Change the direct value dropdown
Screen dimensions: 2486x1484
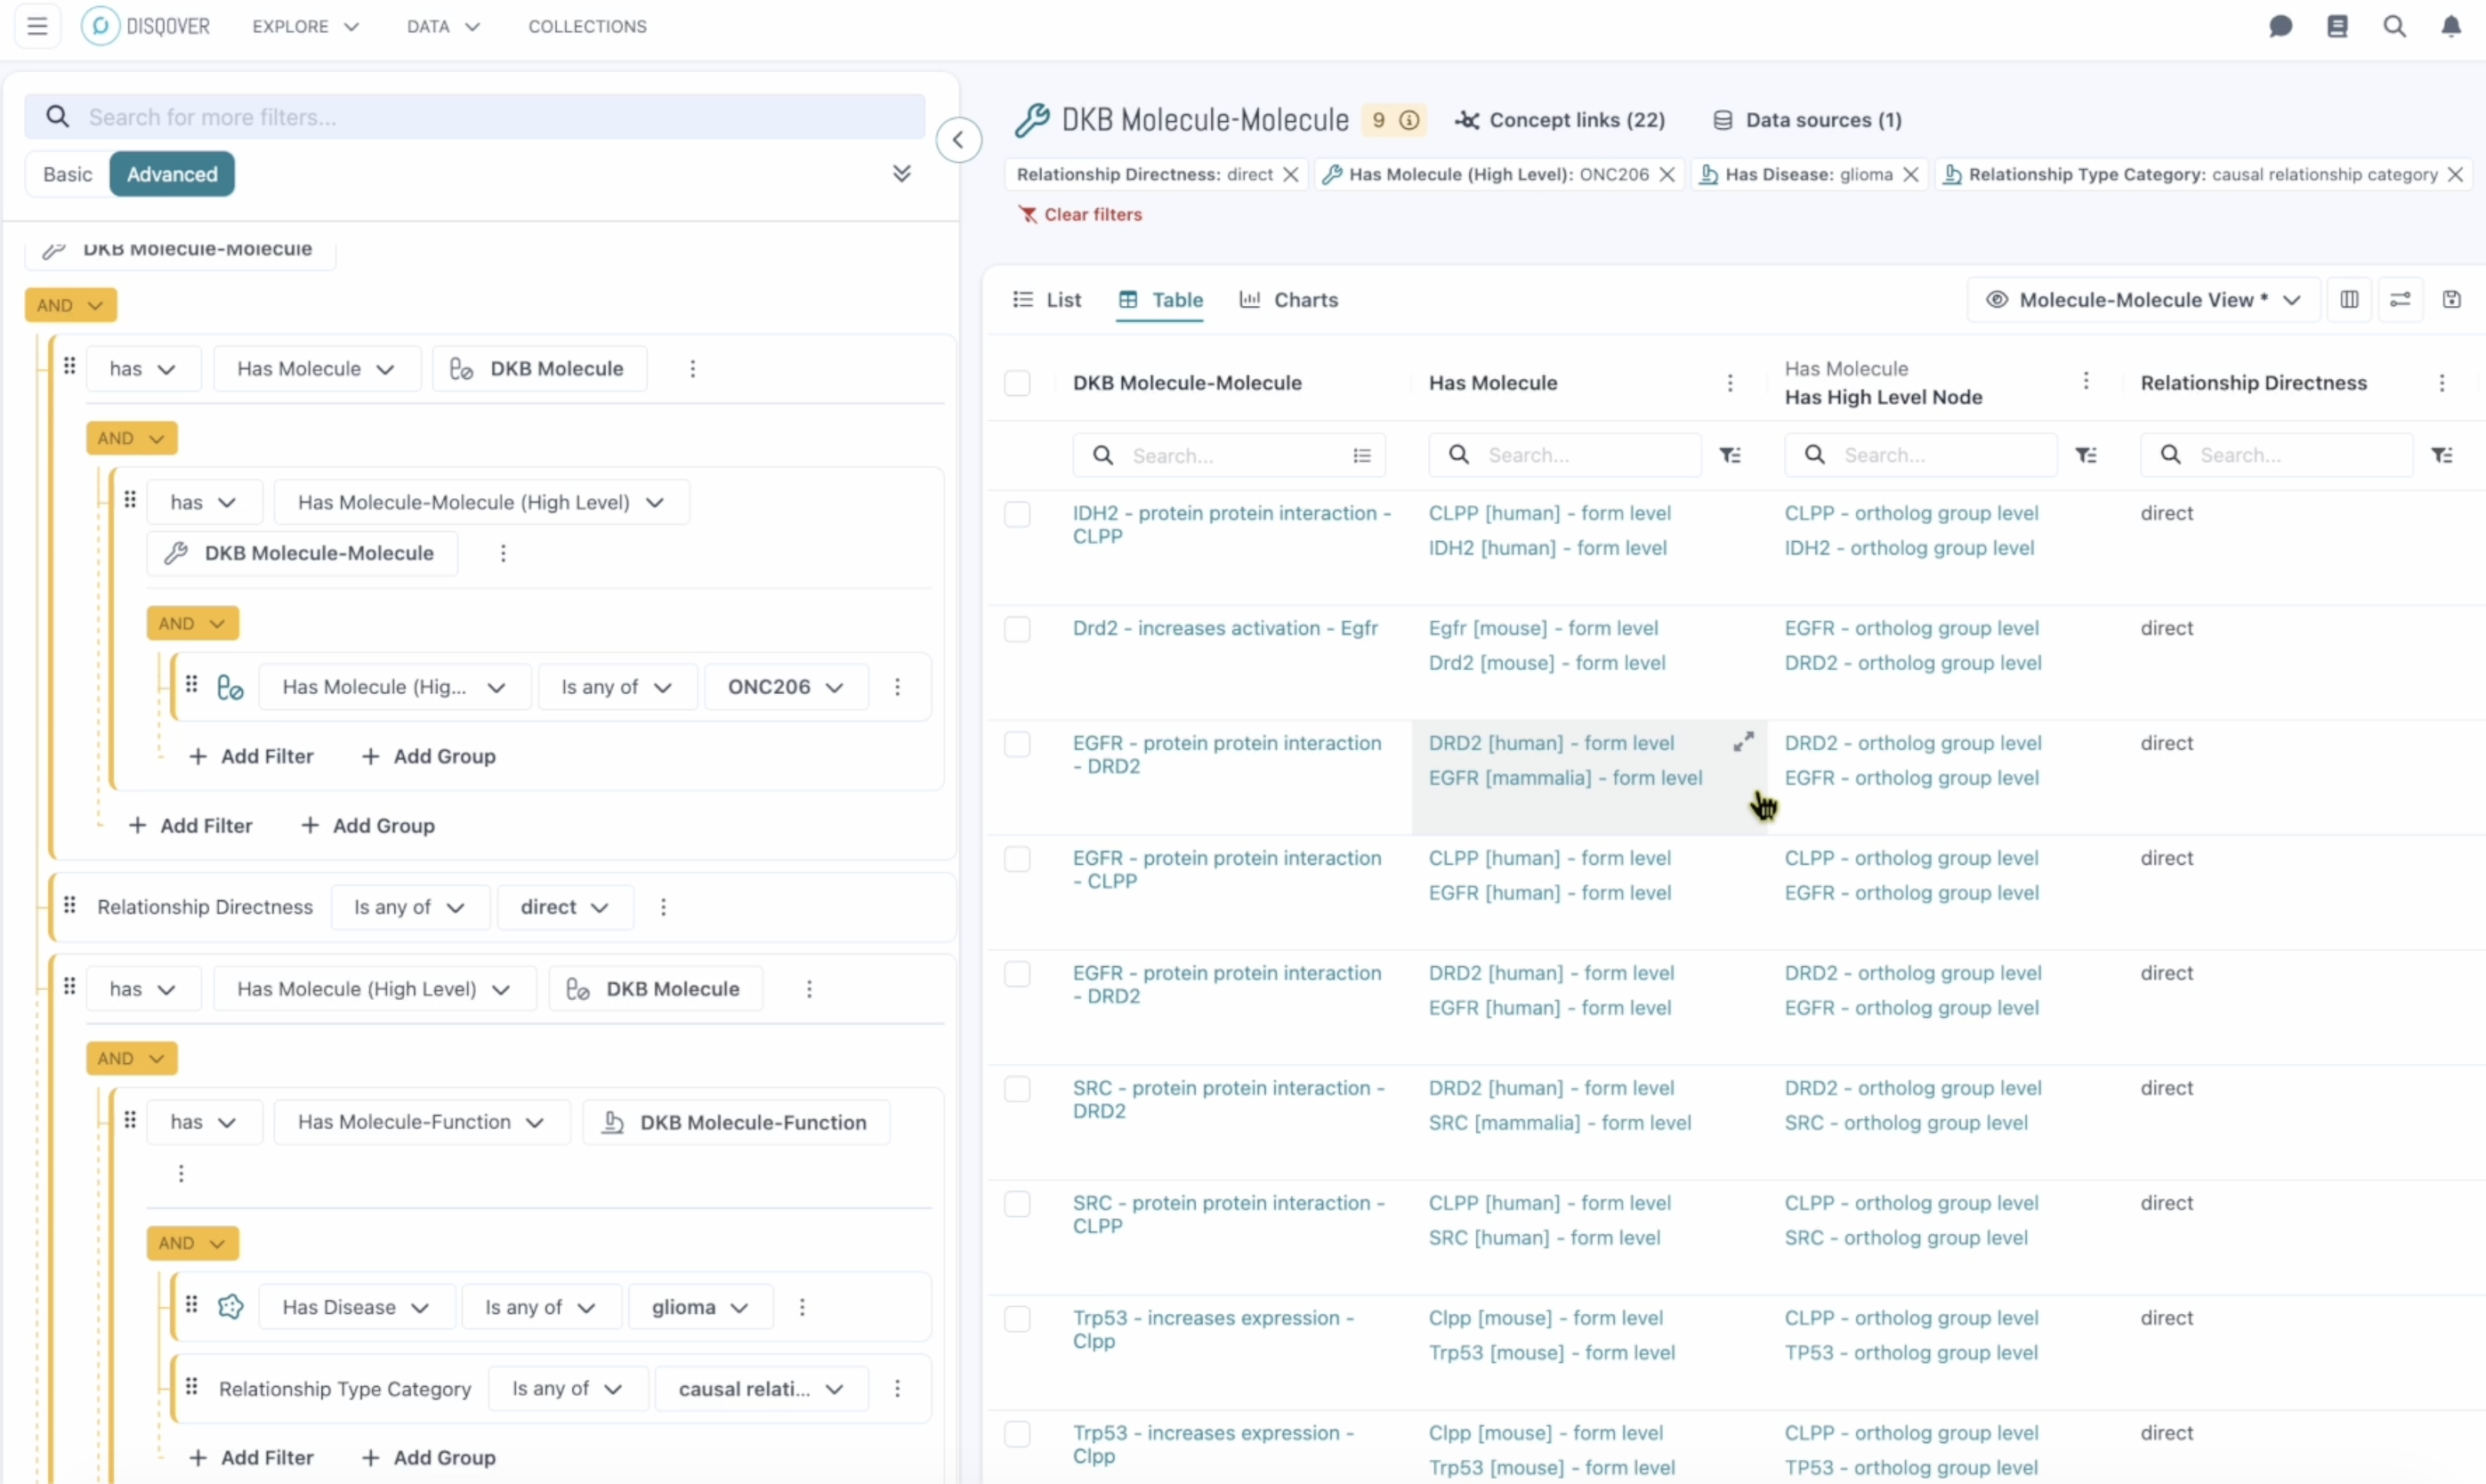tap(565, 907)
